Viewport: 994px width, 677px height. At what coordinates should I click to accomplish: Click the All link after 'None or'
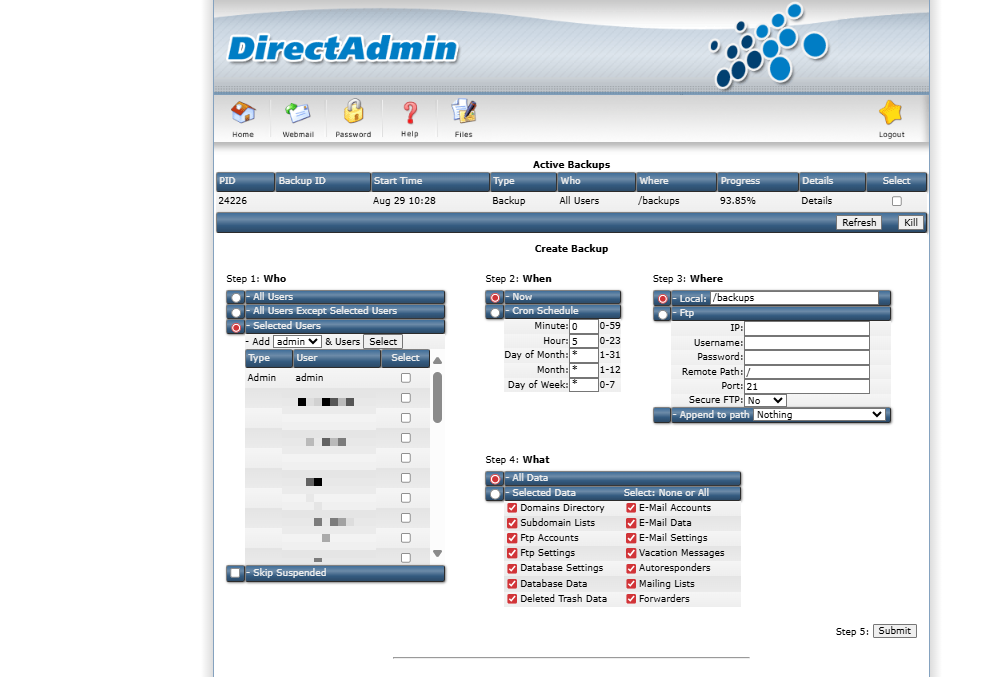point(703,493)
